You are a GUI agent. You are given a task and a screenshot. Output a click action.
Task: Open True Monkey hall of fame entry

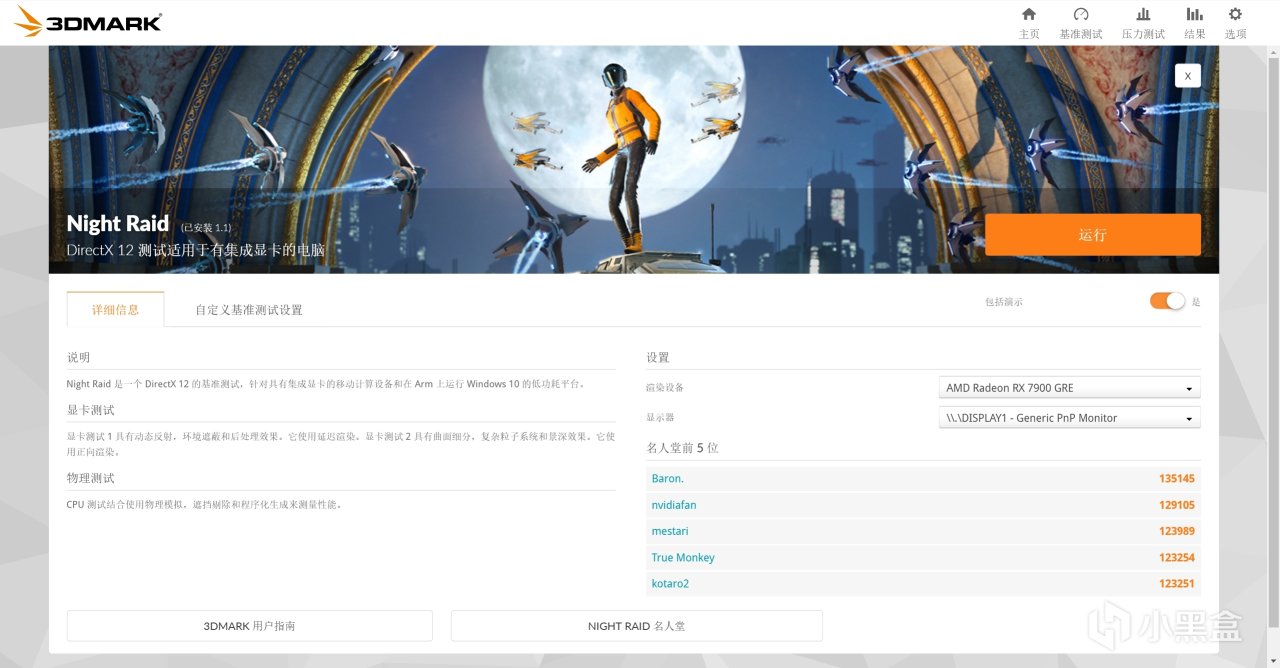point(683,557)
